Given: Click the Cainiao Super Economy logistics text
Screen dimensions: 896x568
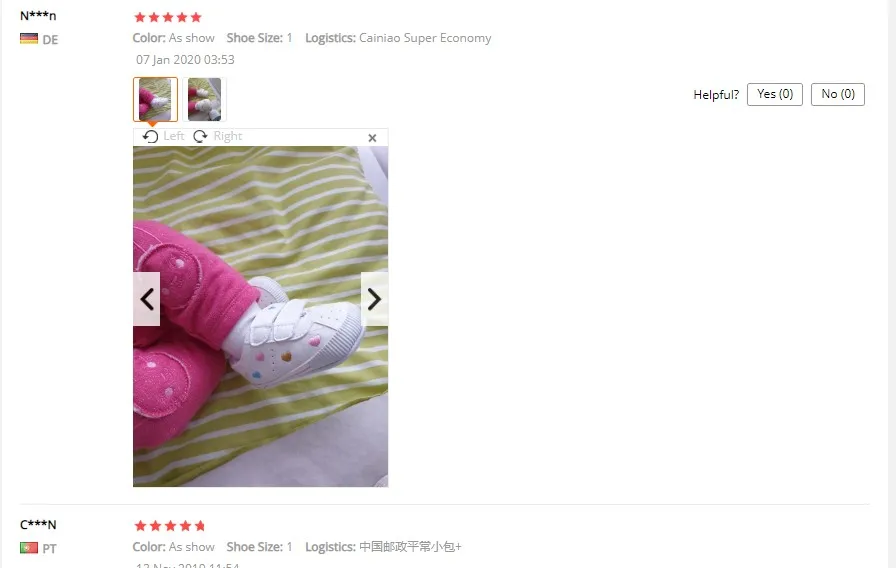Looking at the screenshot, I should click(x=425, y=38).
